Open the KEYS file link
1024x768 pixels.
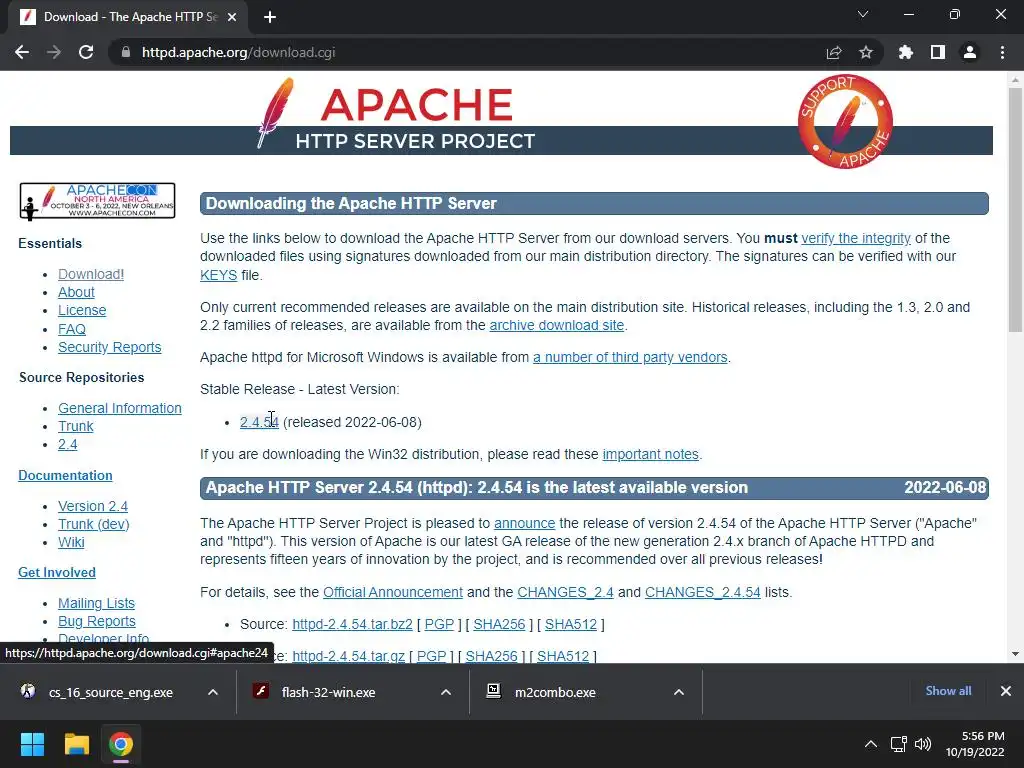point(218,275)
